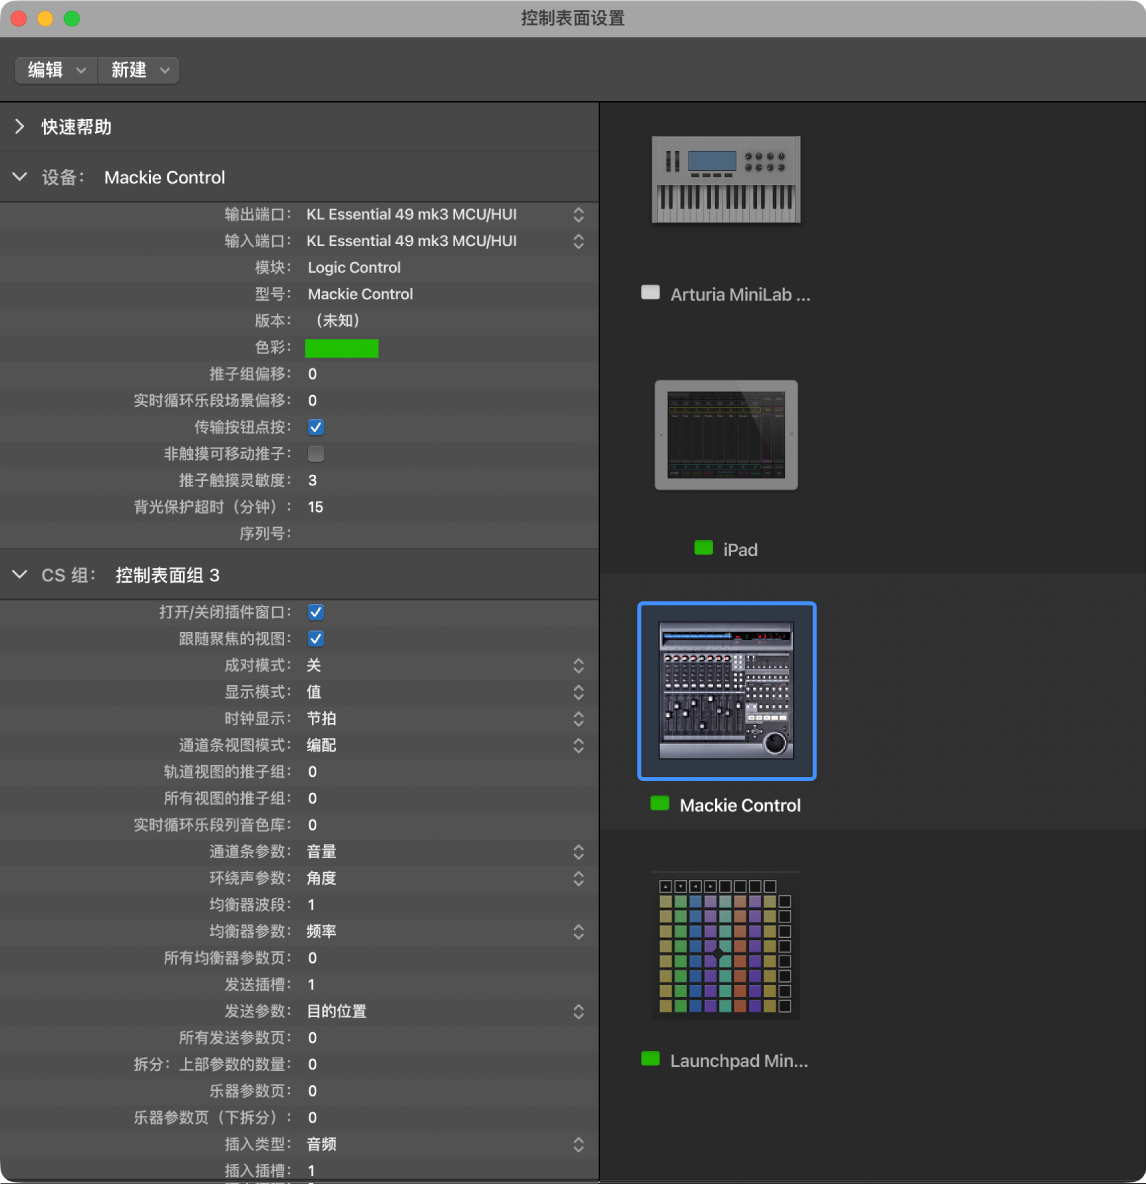Toggle the 打开/关闭插件窗口 checkbox
This screenshot has height=1184, width=1146.
tap(316, 612)
